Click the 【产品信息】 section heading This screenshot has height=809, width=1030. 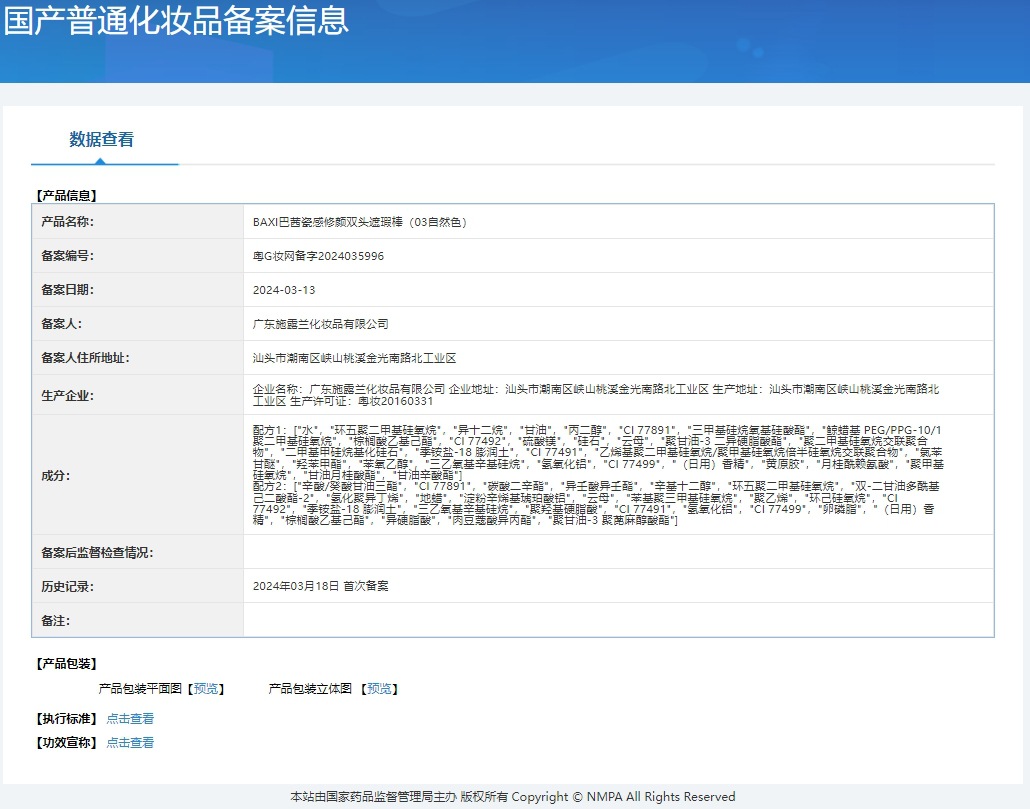click(x=66, y=195)
